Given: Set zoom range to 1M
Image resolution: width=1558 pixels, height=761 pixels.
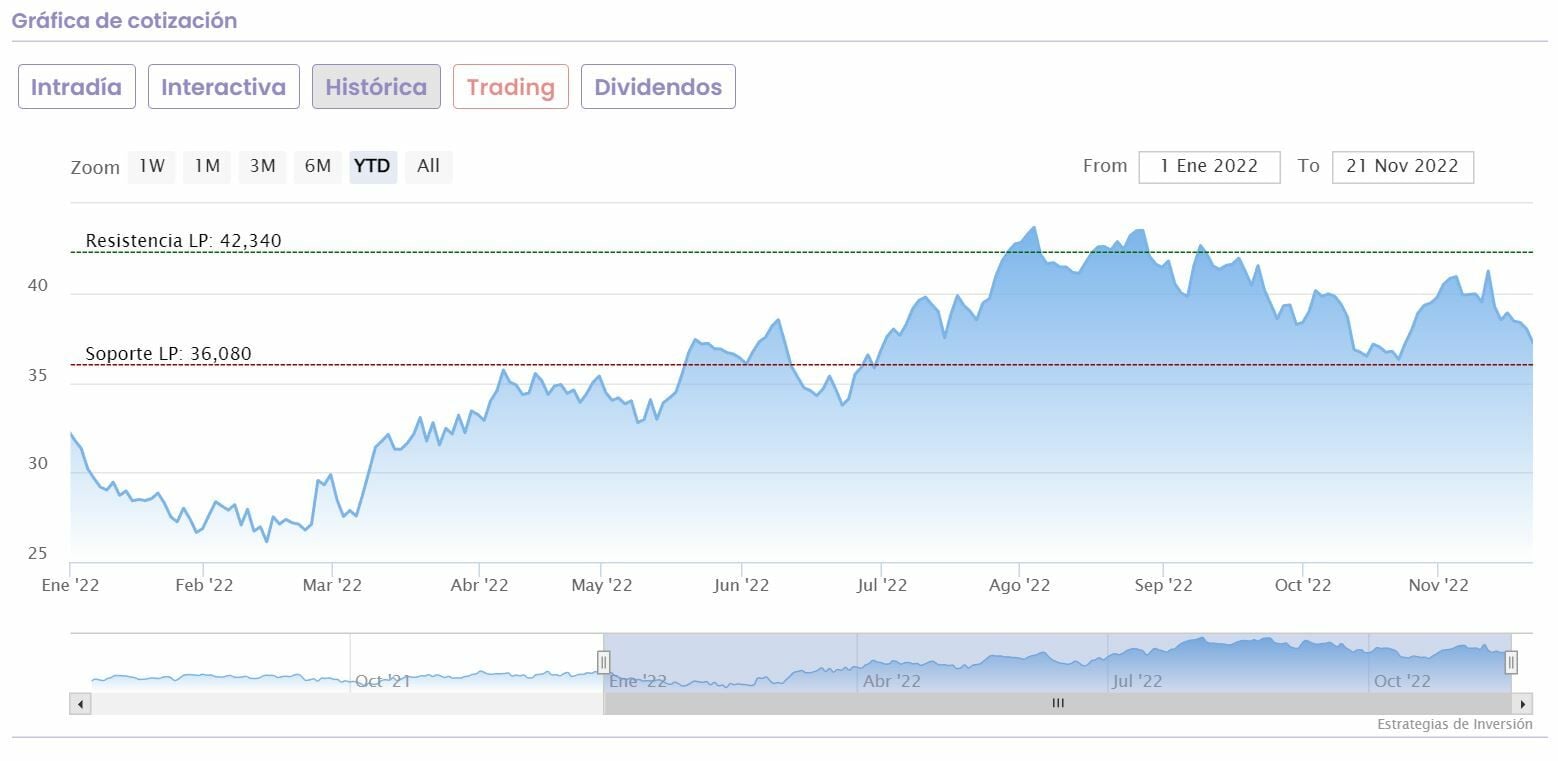Looking at the screenshot, I should coord(207,166).
